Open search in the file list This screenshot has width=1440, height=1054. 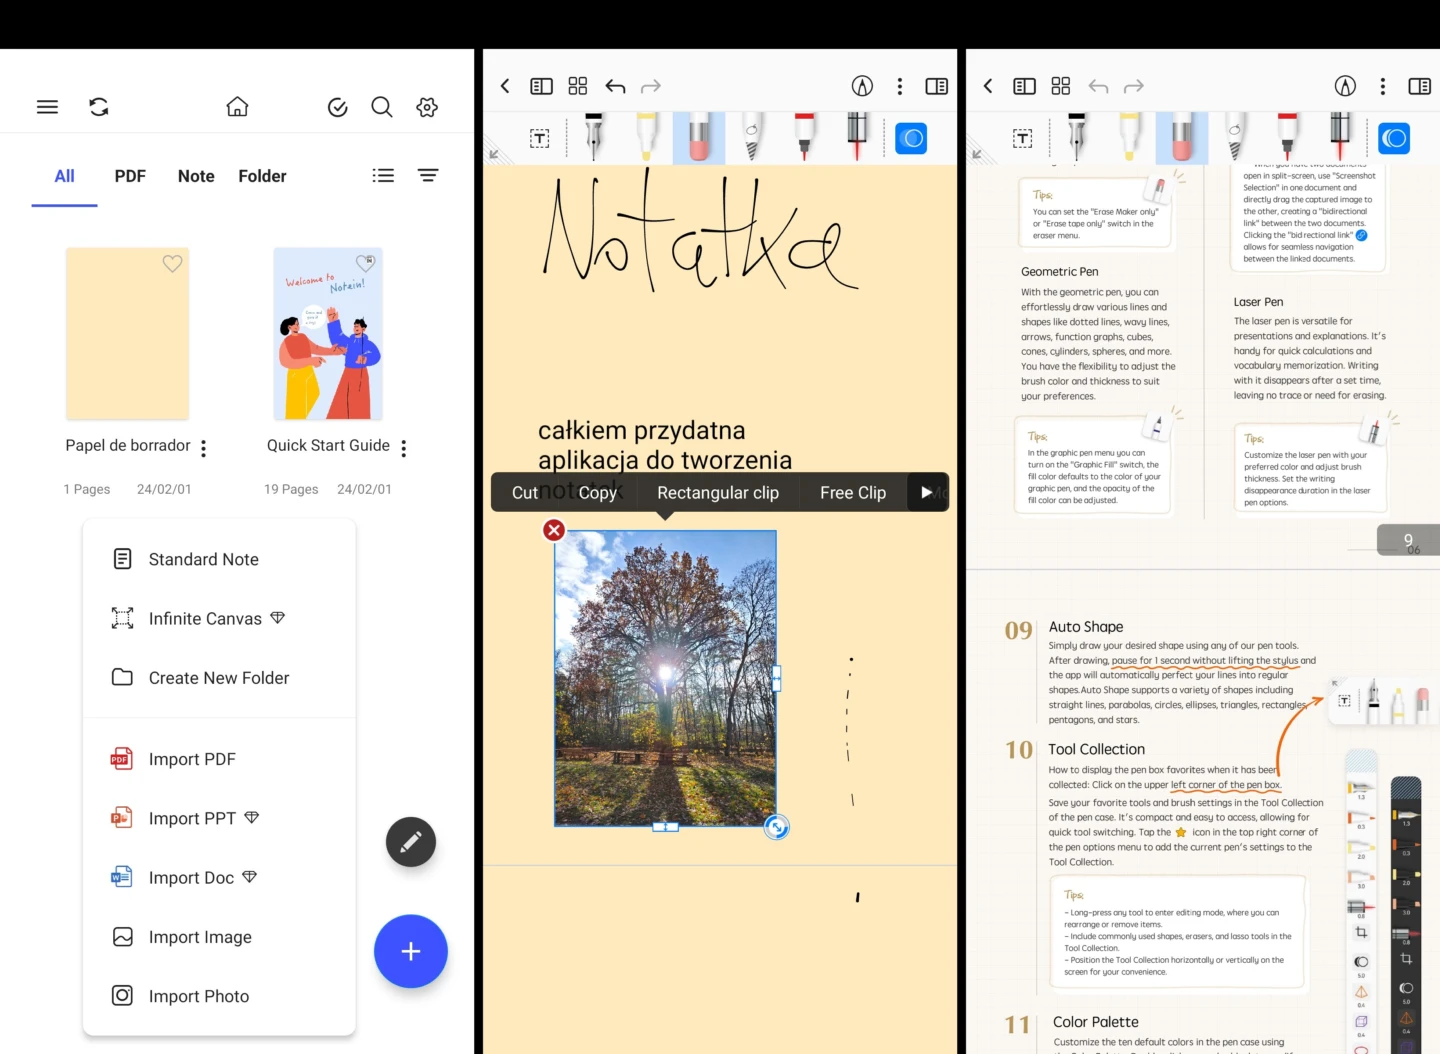click(x=382, y=107)
